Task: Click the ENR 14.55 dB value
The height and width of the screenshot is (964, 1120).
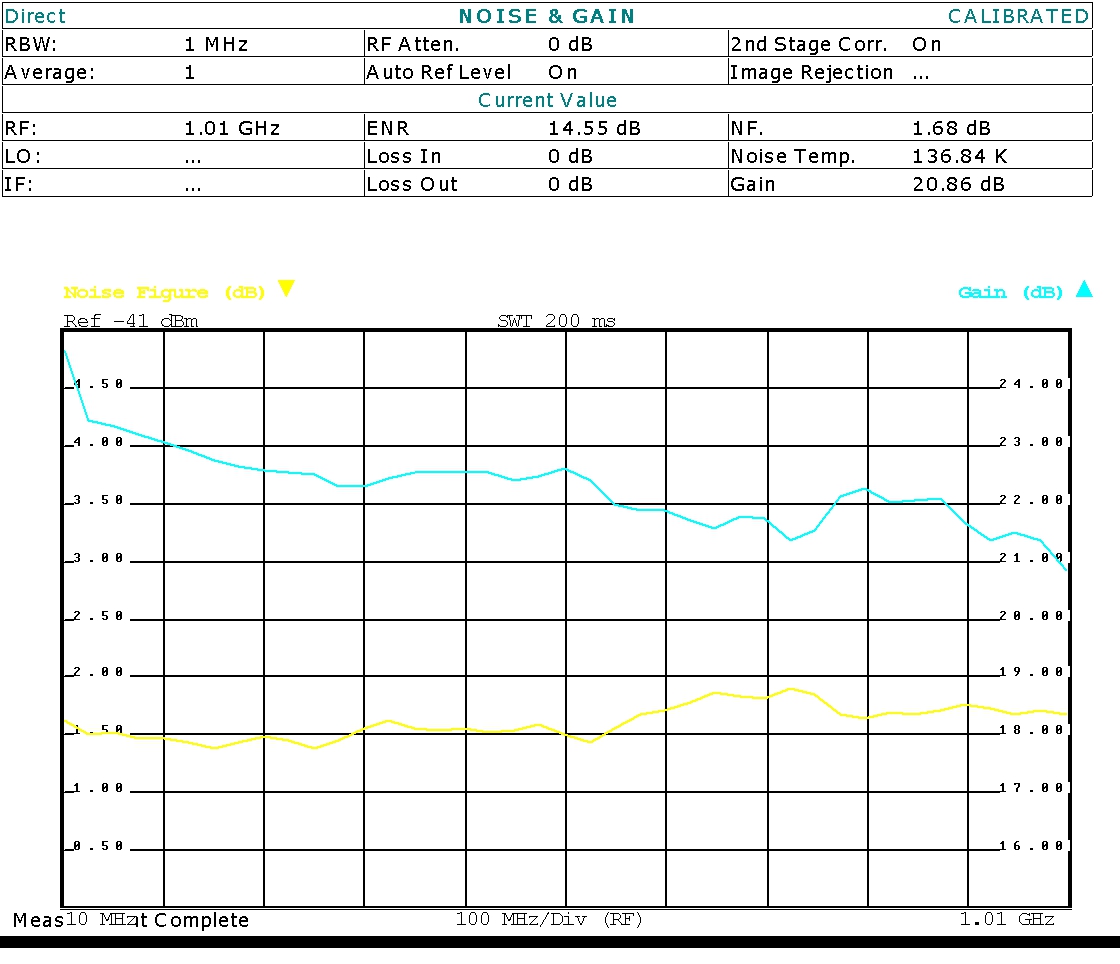Action: tap(594, 129)
